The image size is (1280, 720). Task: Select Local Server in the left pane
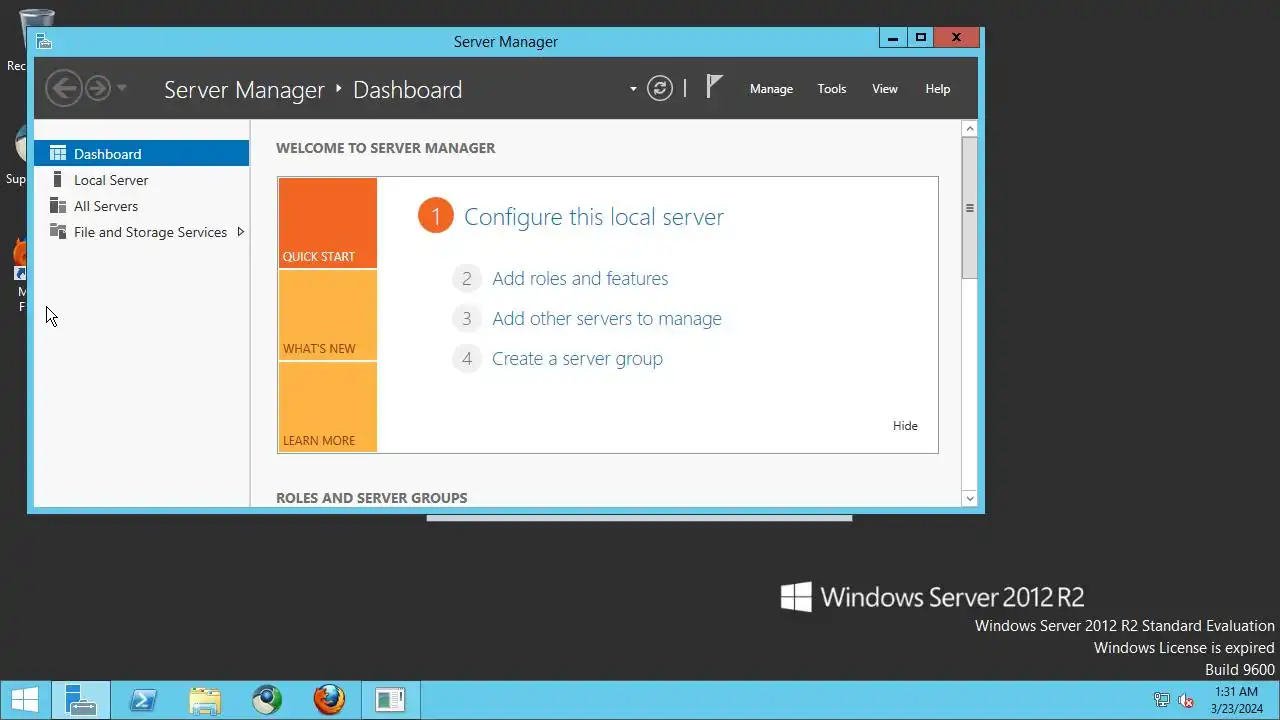[141, 180]
